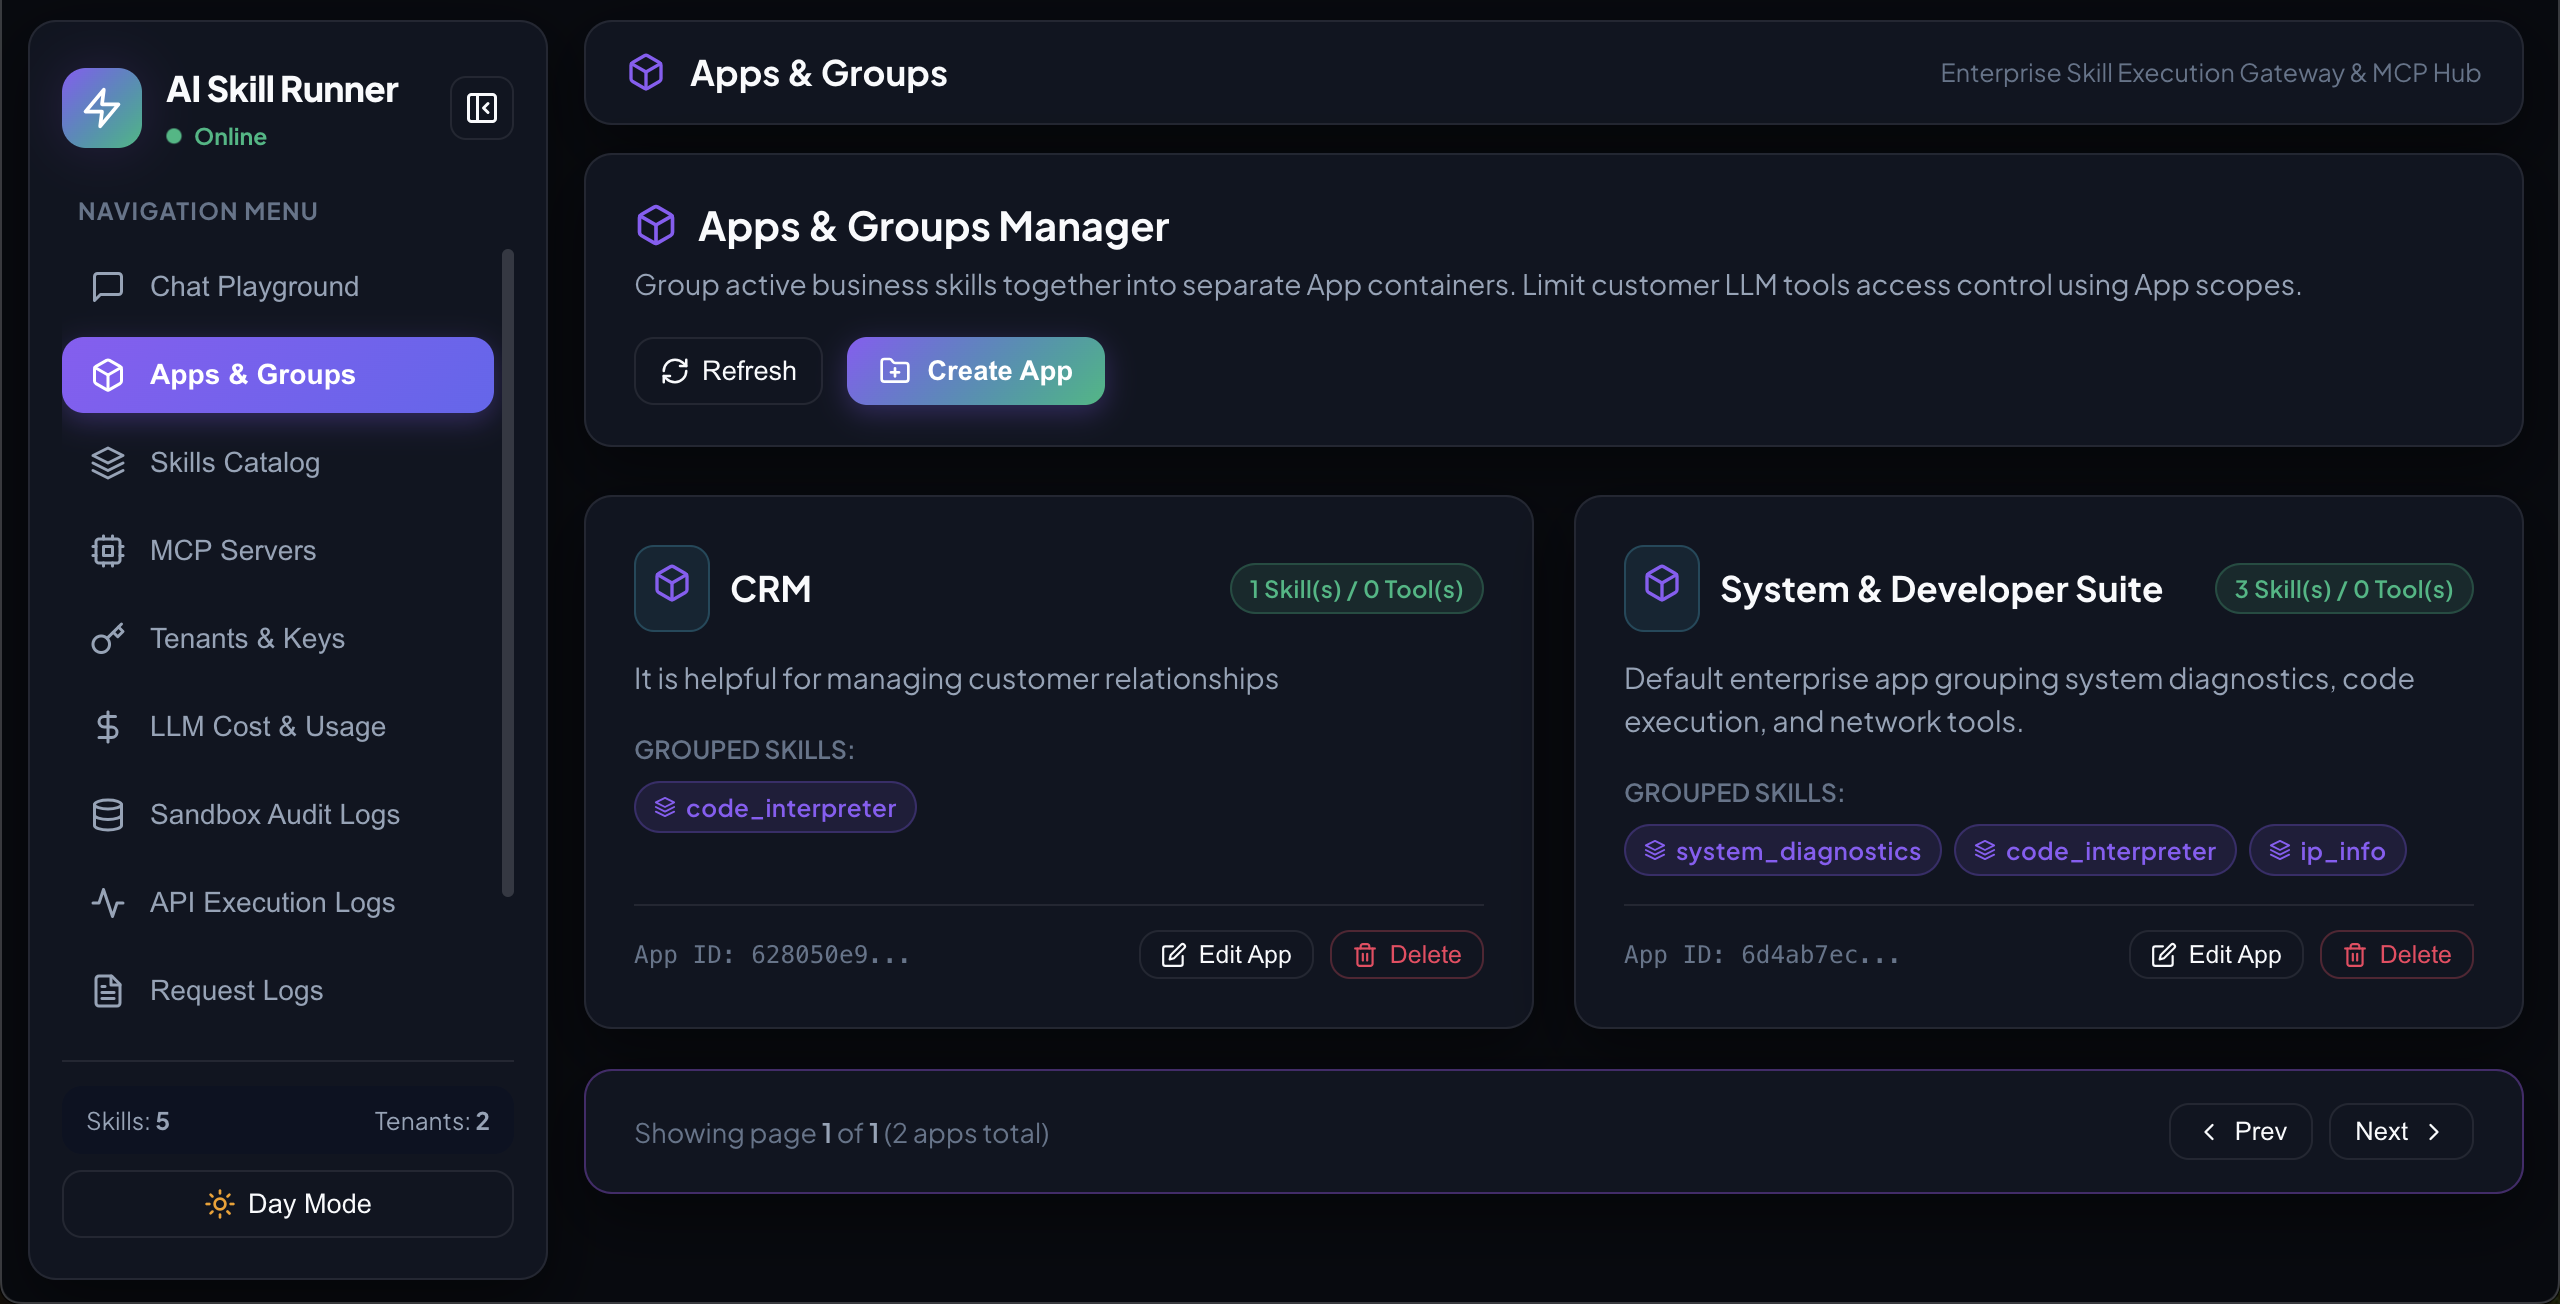Click the Skills Catalog layers icon
Viewport: 2560px width, 1304px height.
click(x=108, y=462)
